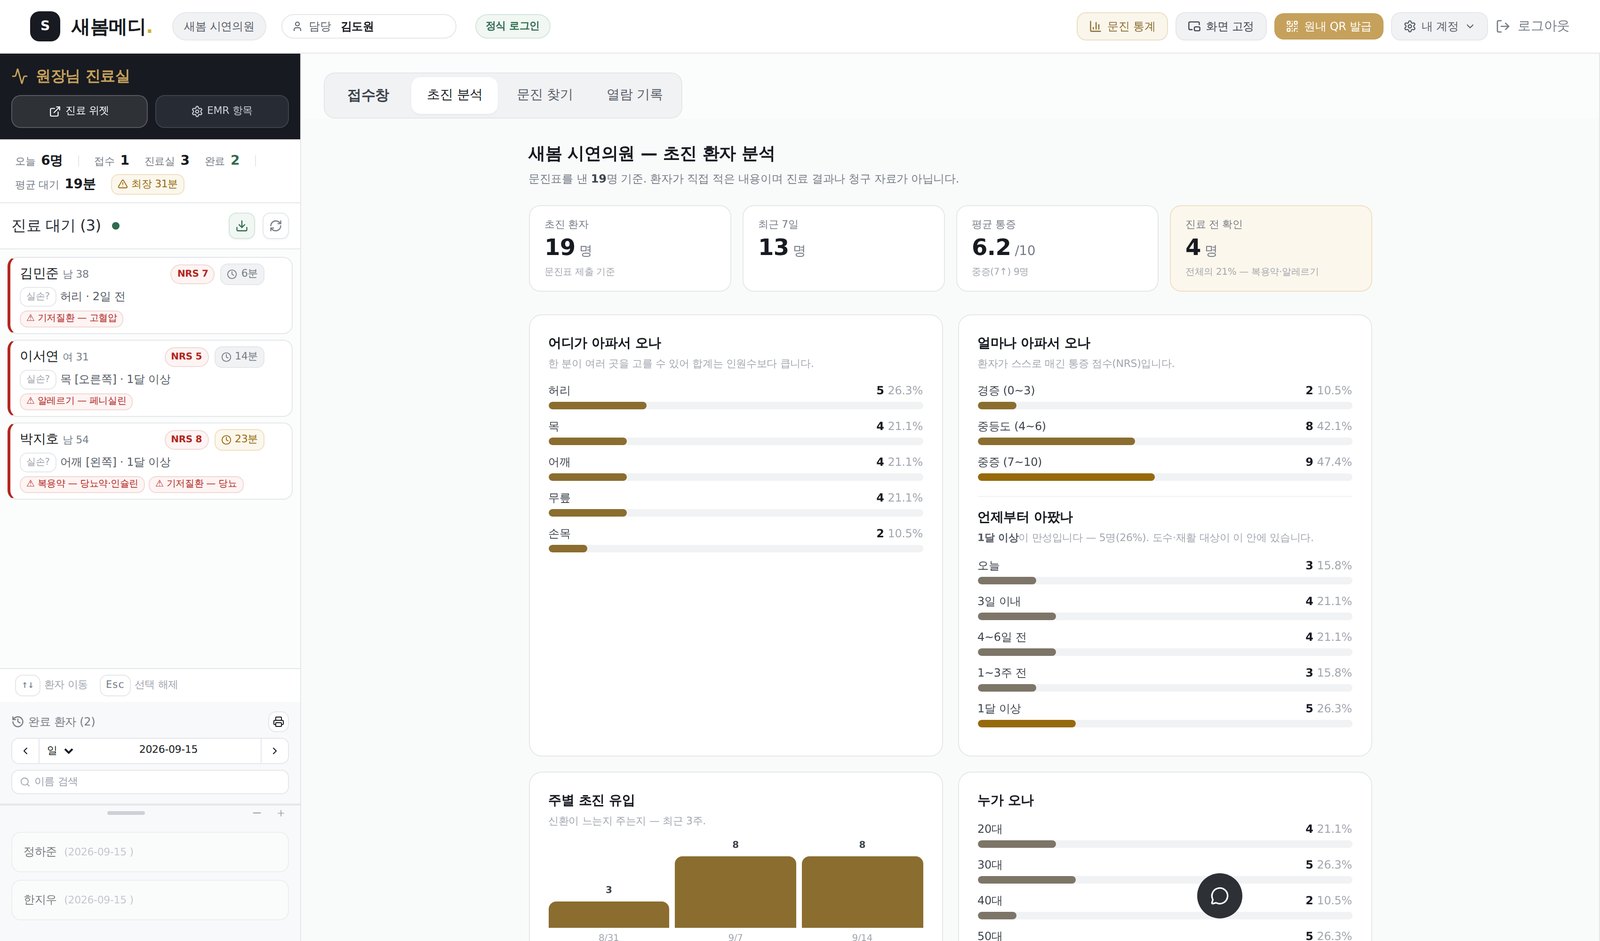Screen dimensions: 1600x941
Task: Select patient card 김민준
Action: point(150,295)
